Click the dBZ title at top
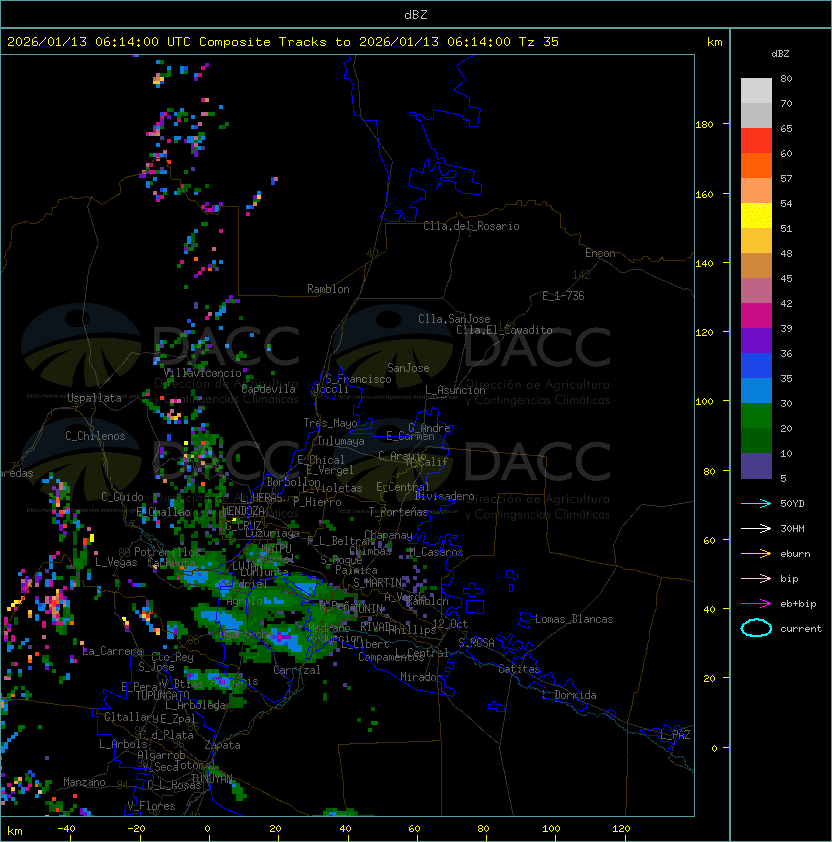The height and width of the screenshot is (842, 832). (x=416, y=14)
